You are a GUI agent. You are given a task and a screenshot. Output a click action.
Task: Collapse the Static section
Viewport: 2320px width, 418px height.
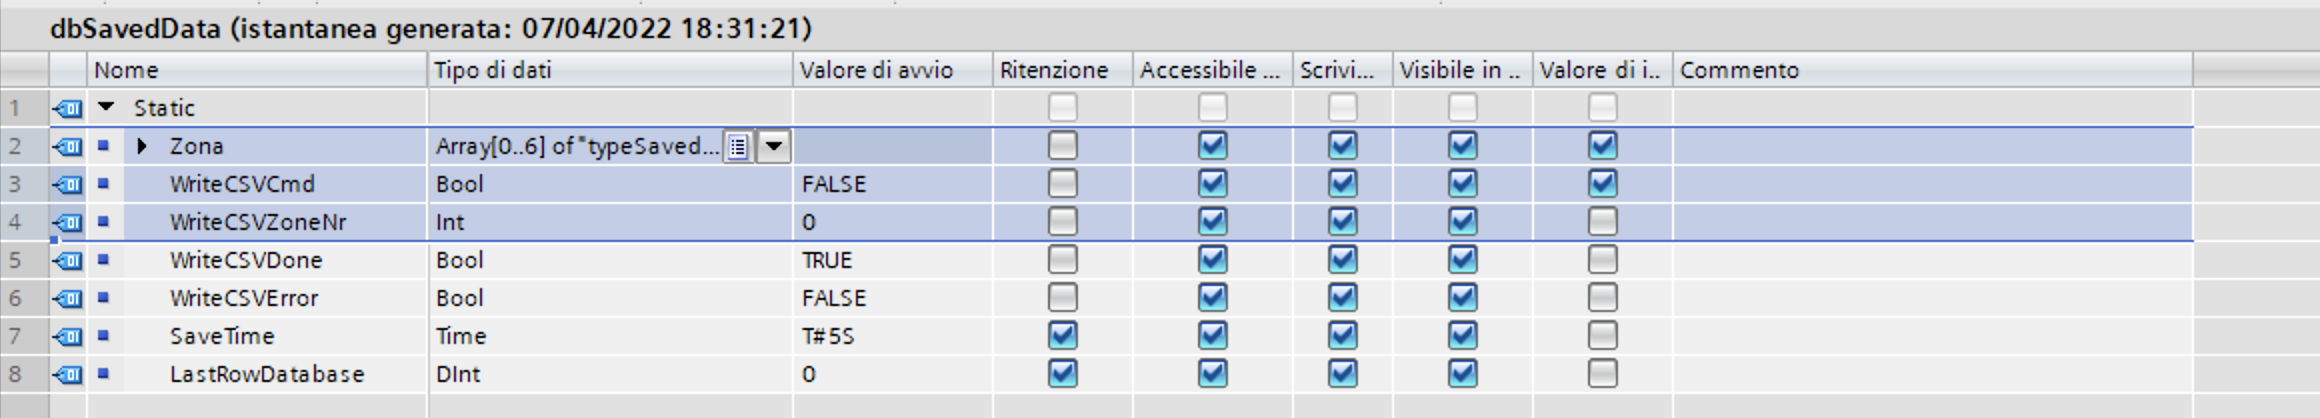point(106,107)
